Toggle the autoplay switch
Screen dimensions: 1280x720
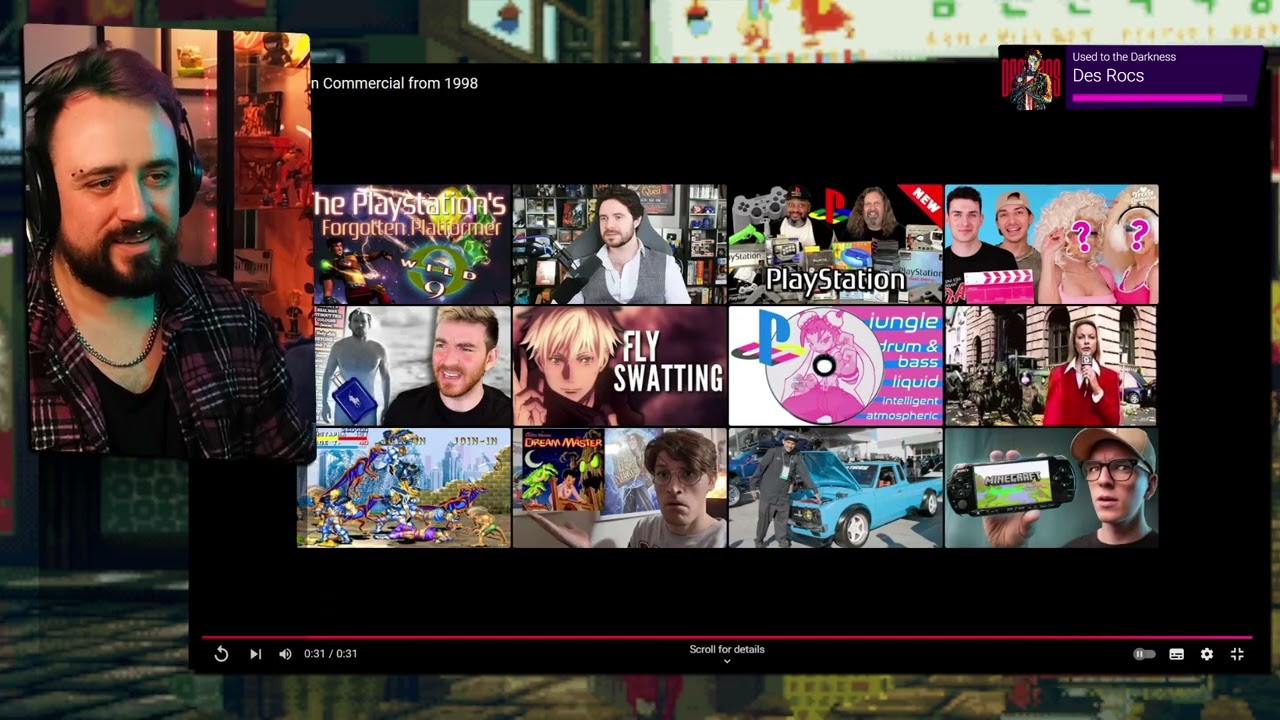1144,654
